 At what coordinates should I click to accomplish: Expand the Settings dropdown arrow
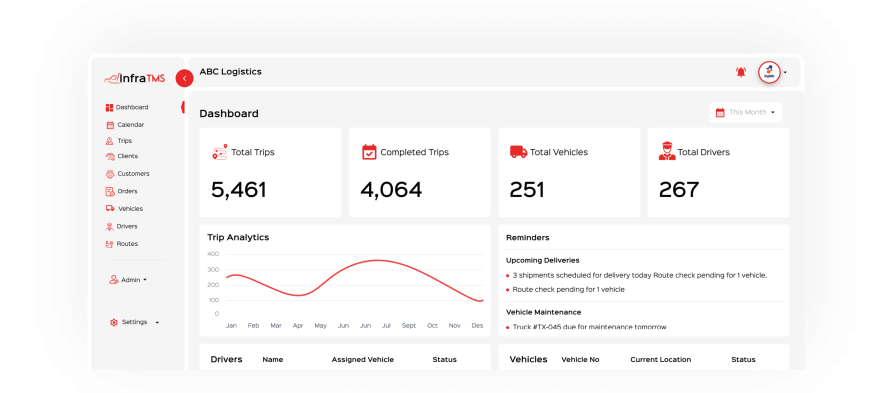(x=158, y=322)
